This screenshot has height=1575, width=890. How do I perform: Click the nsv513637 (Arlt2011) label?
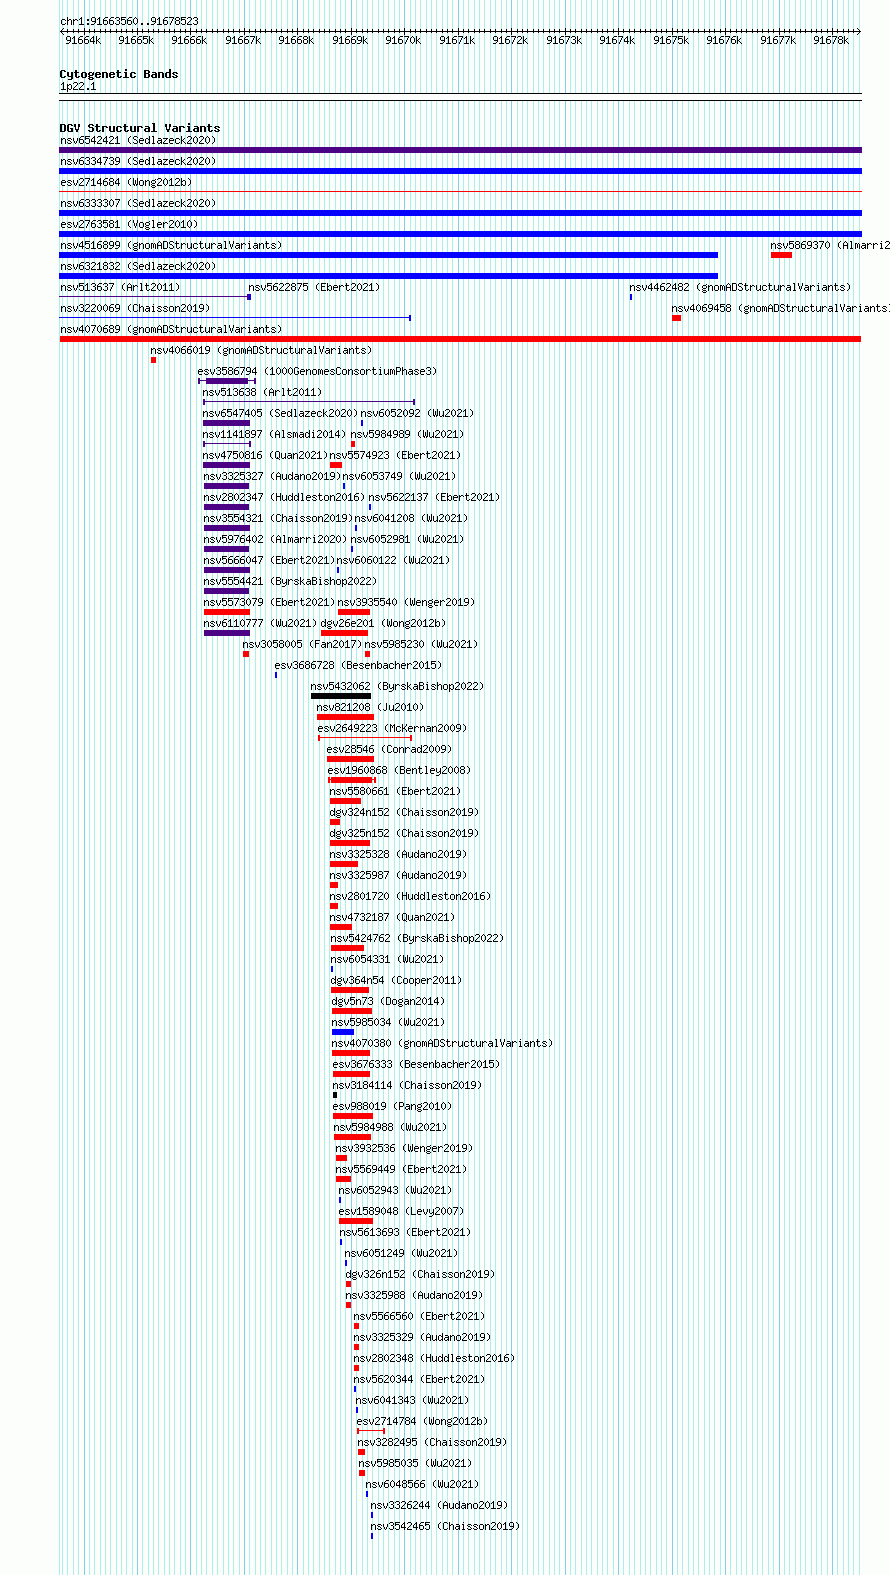[x=119, y=287]
